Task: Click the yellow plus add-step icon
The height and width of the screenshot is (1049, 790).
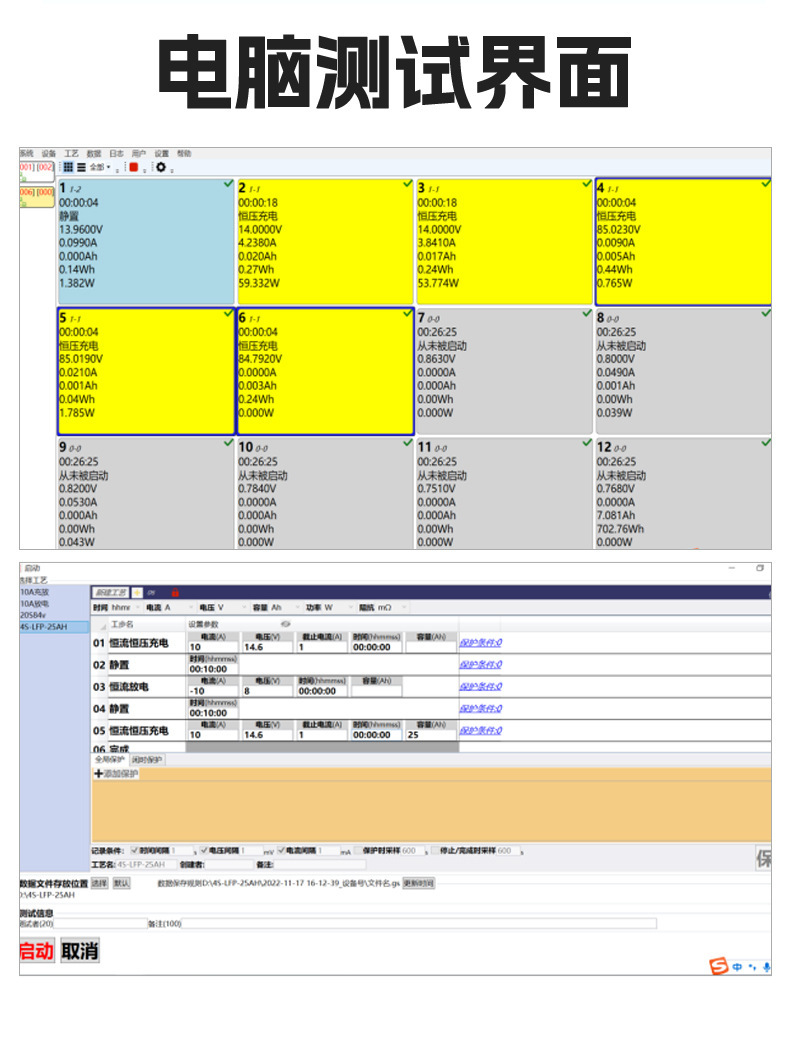Action: 137,593
